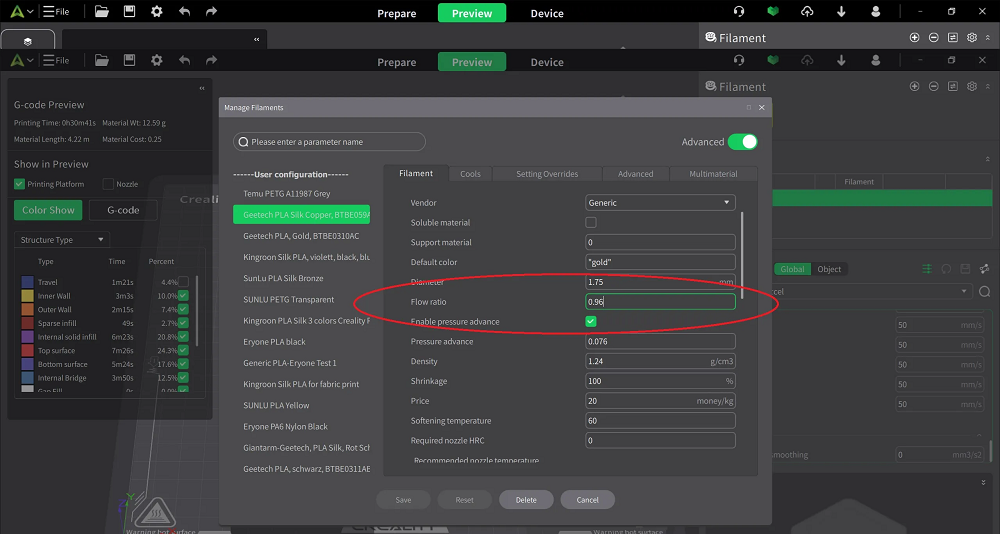Open the Vendor dropdown
The image size is (1000, 534).
[660, 203]
